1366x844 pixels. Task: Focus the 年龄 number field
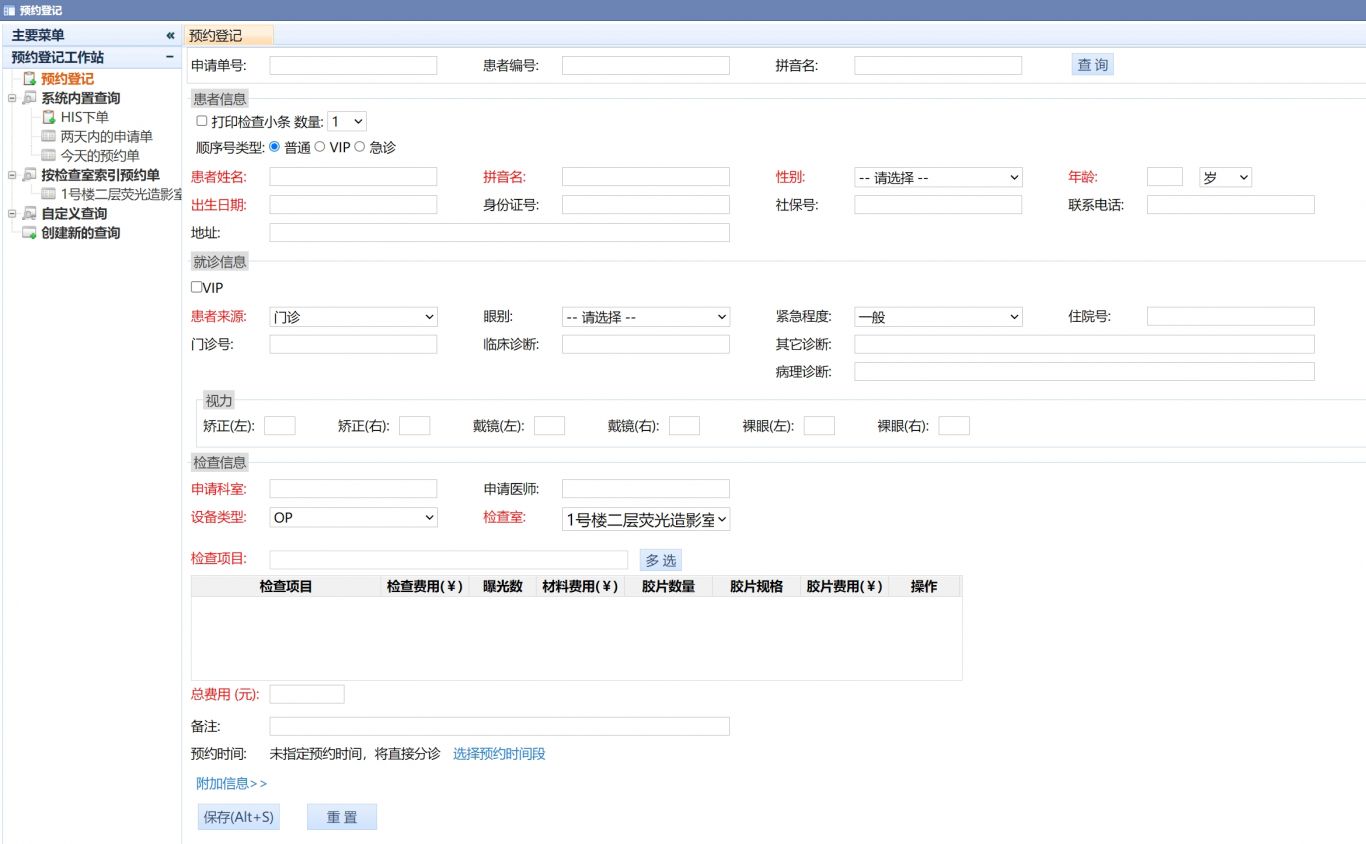(1164, 177)
